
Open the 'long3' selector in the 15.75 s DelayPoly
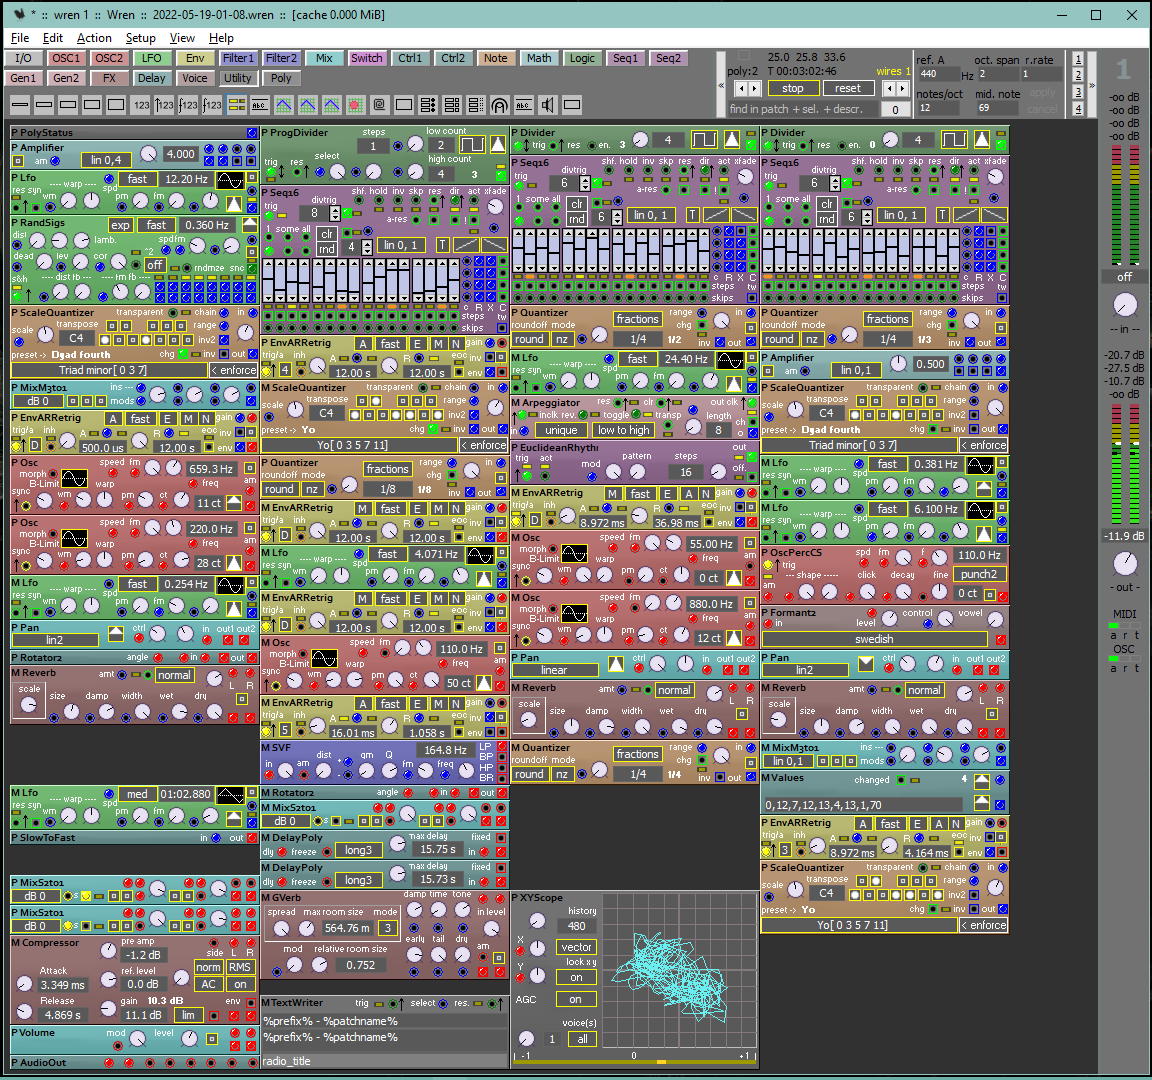(359, 850)
